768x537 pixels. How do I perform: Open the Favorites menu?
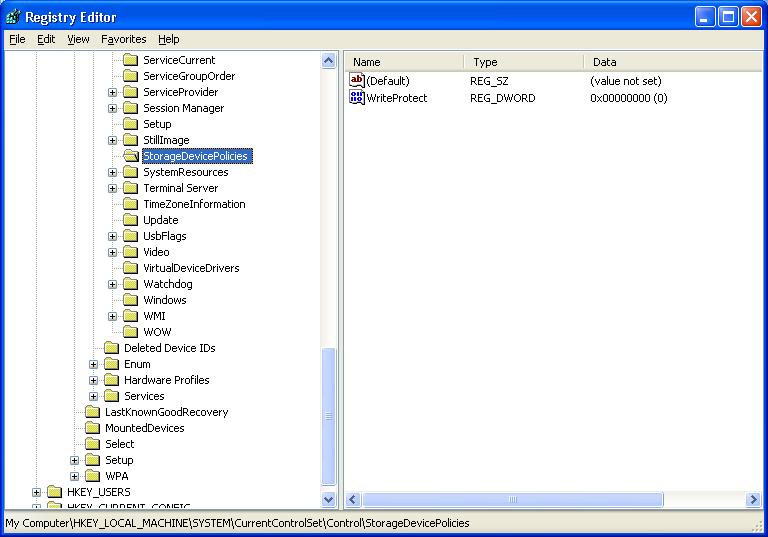[x=123, y=39]
